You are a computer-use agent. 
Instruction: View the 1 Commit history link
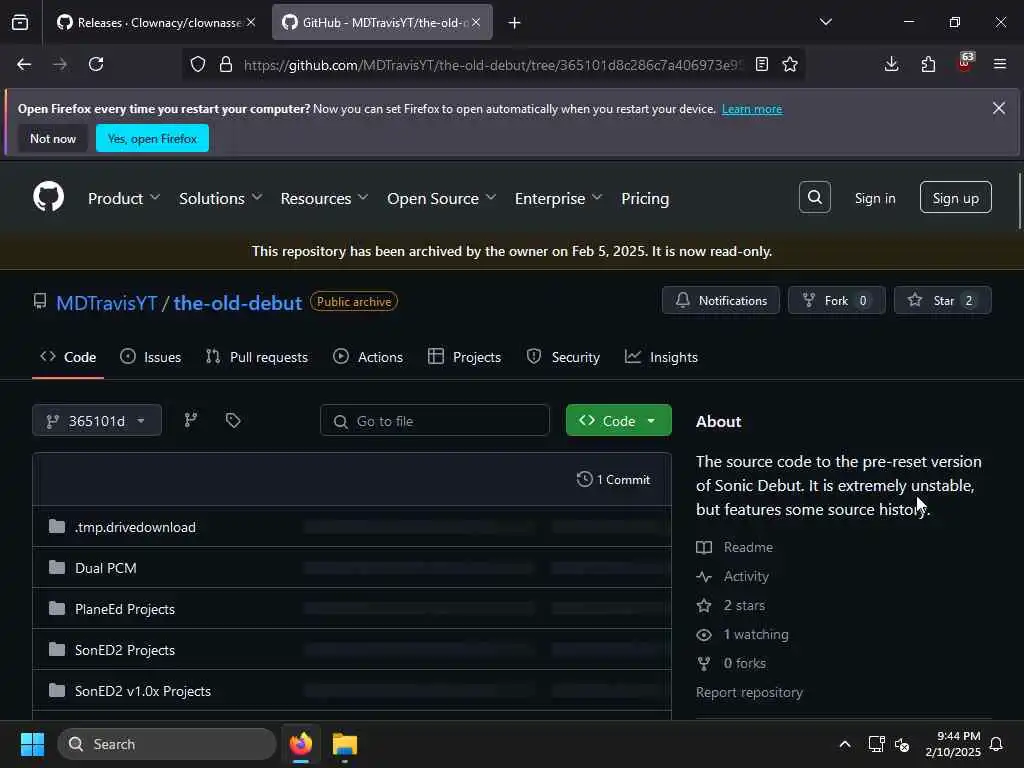pyautogui.click(x=613, y=479)
